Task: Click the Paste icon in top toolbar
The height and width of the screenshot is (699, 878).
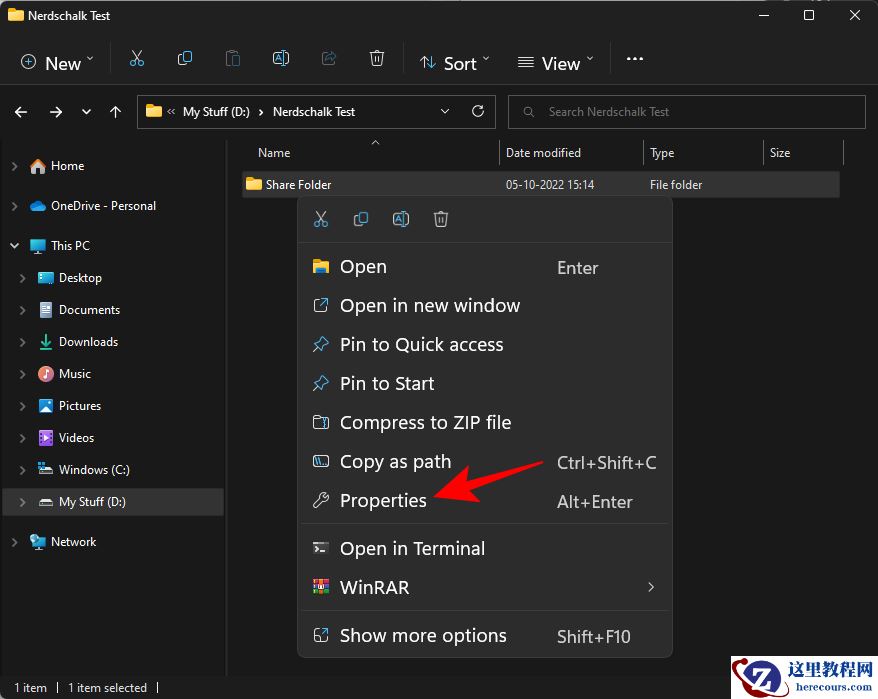Action: pos(233,59)
